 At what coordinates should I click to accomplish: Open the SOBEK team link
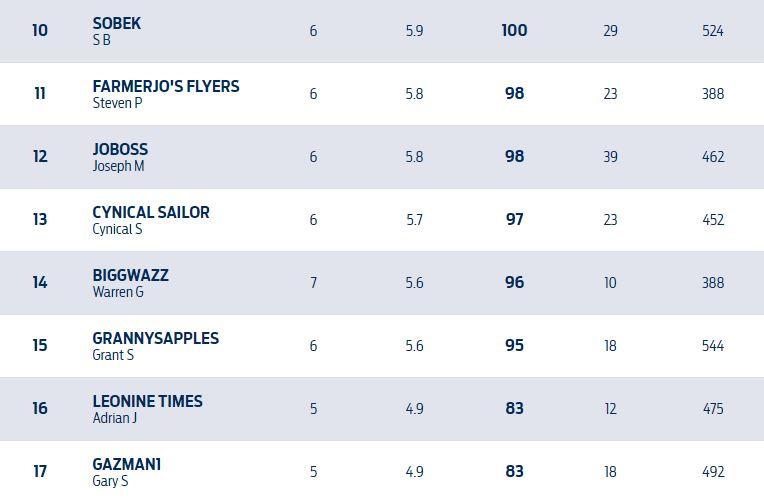point(117,23)
